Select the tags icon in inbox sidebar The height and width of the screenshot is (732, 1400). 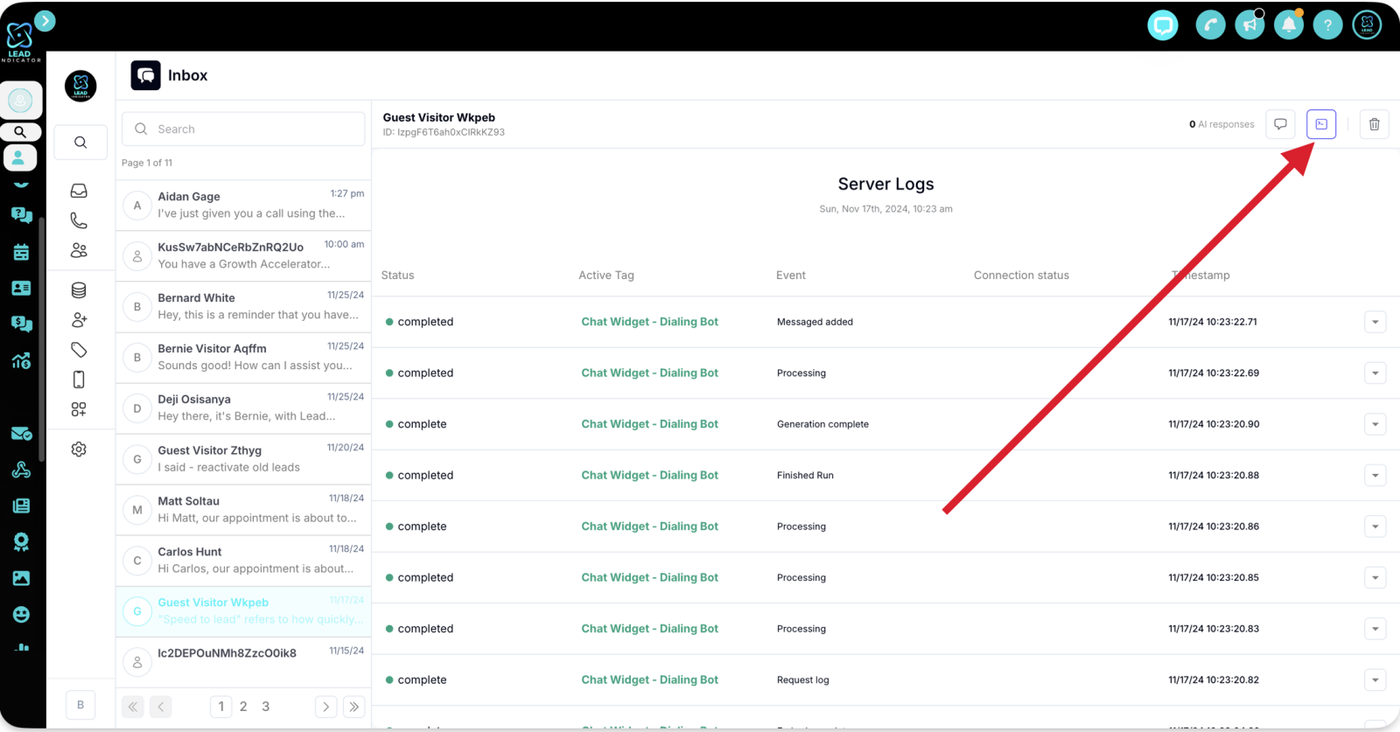[x=79, y=350]
